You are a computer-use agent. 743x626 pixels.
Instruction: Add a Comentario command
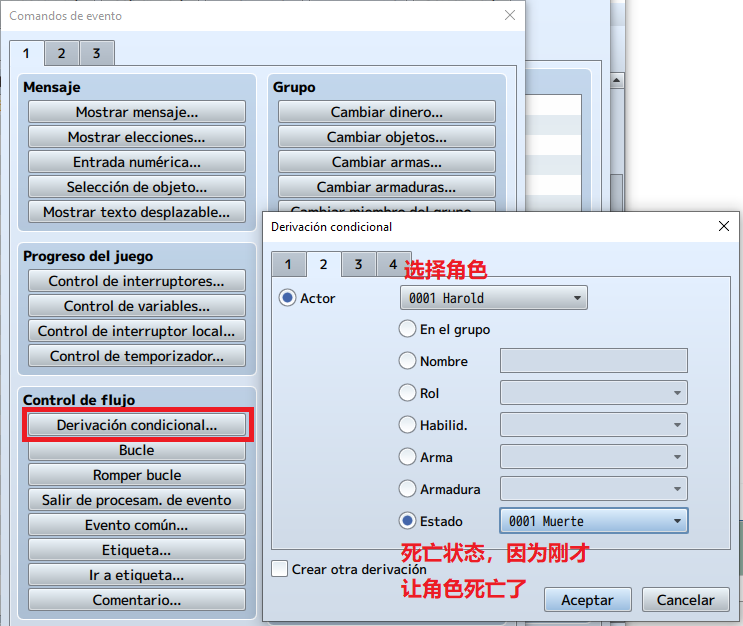click(x=136, y=600)
